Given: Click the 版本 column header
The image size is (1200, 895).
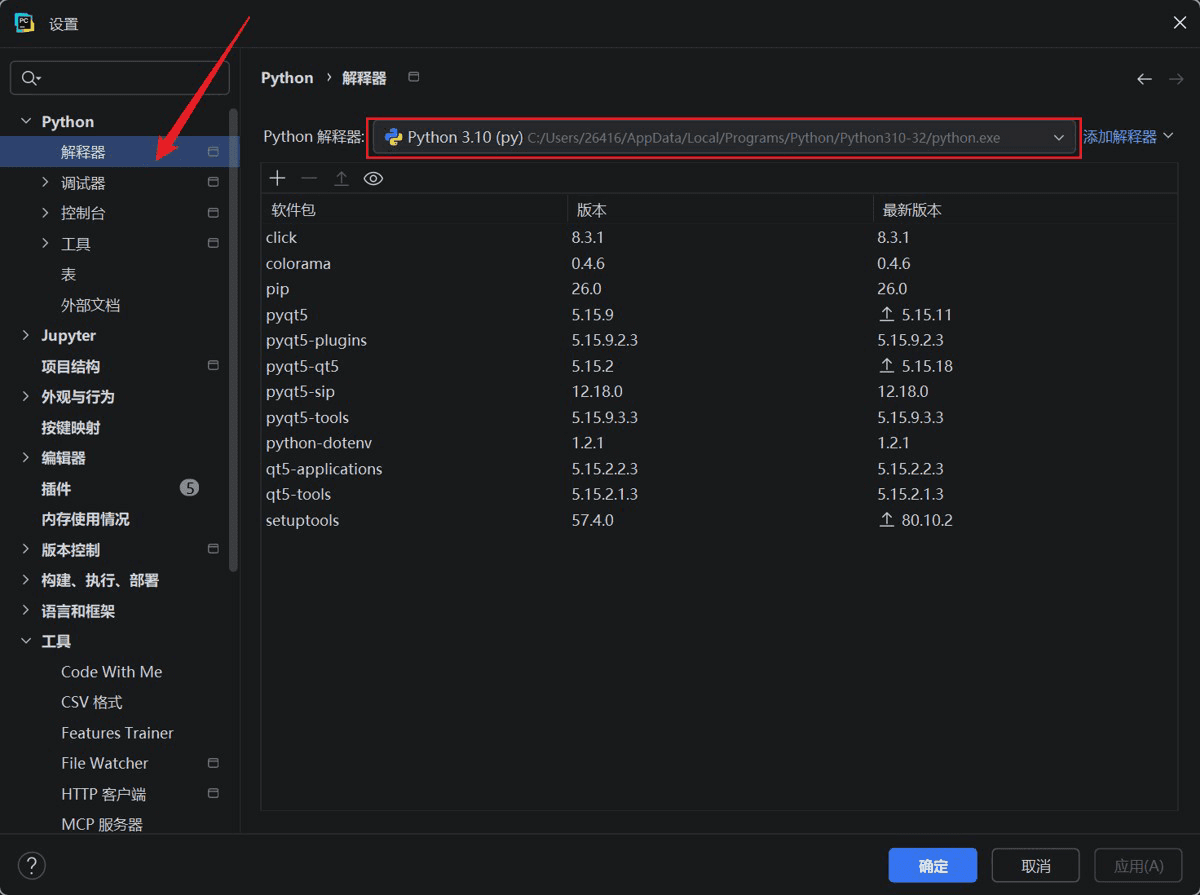Looking at the screenshot, I should [x=720, y=210].
